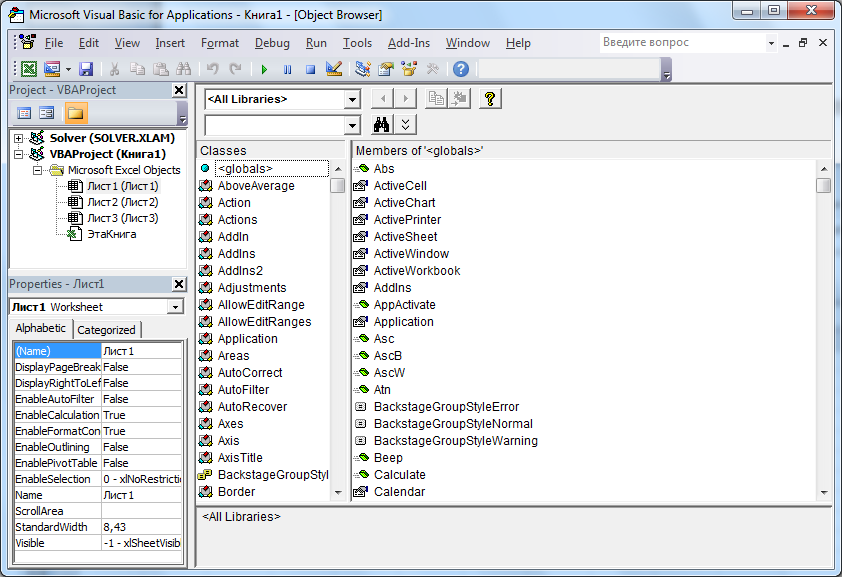Viewport: 842px width, 577px height.
Task: Open Insert UserForm dropdown arrow
Action: coord(68,69)
